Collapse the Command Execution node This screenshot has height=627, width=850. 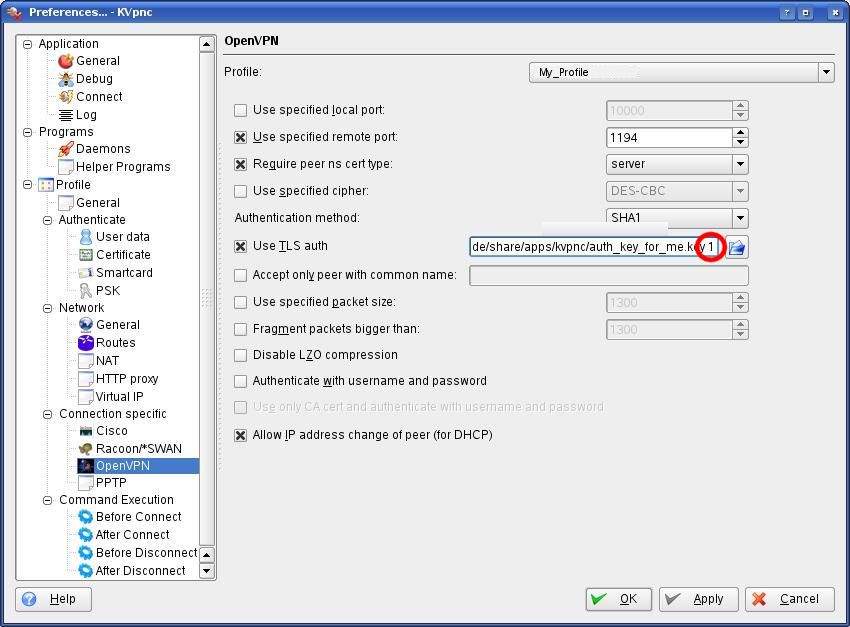click(48, 500)
